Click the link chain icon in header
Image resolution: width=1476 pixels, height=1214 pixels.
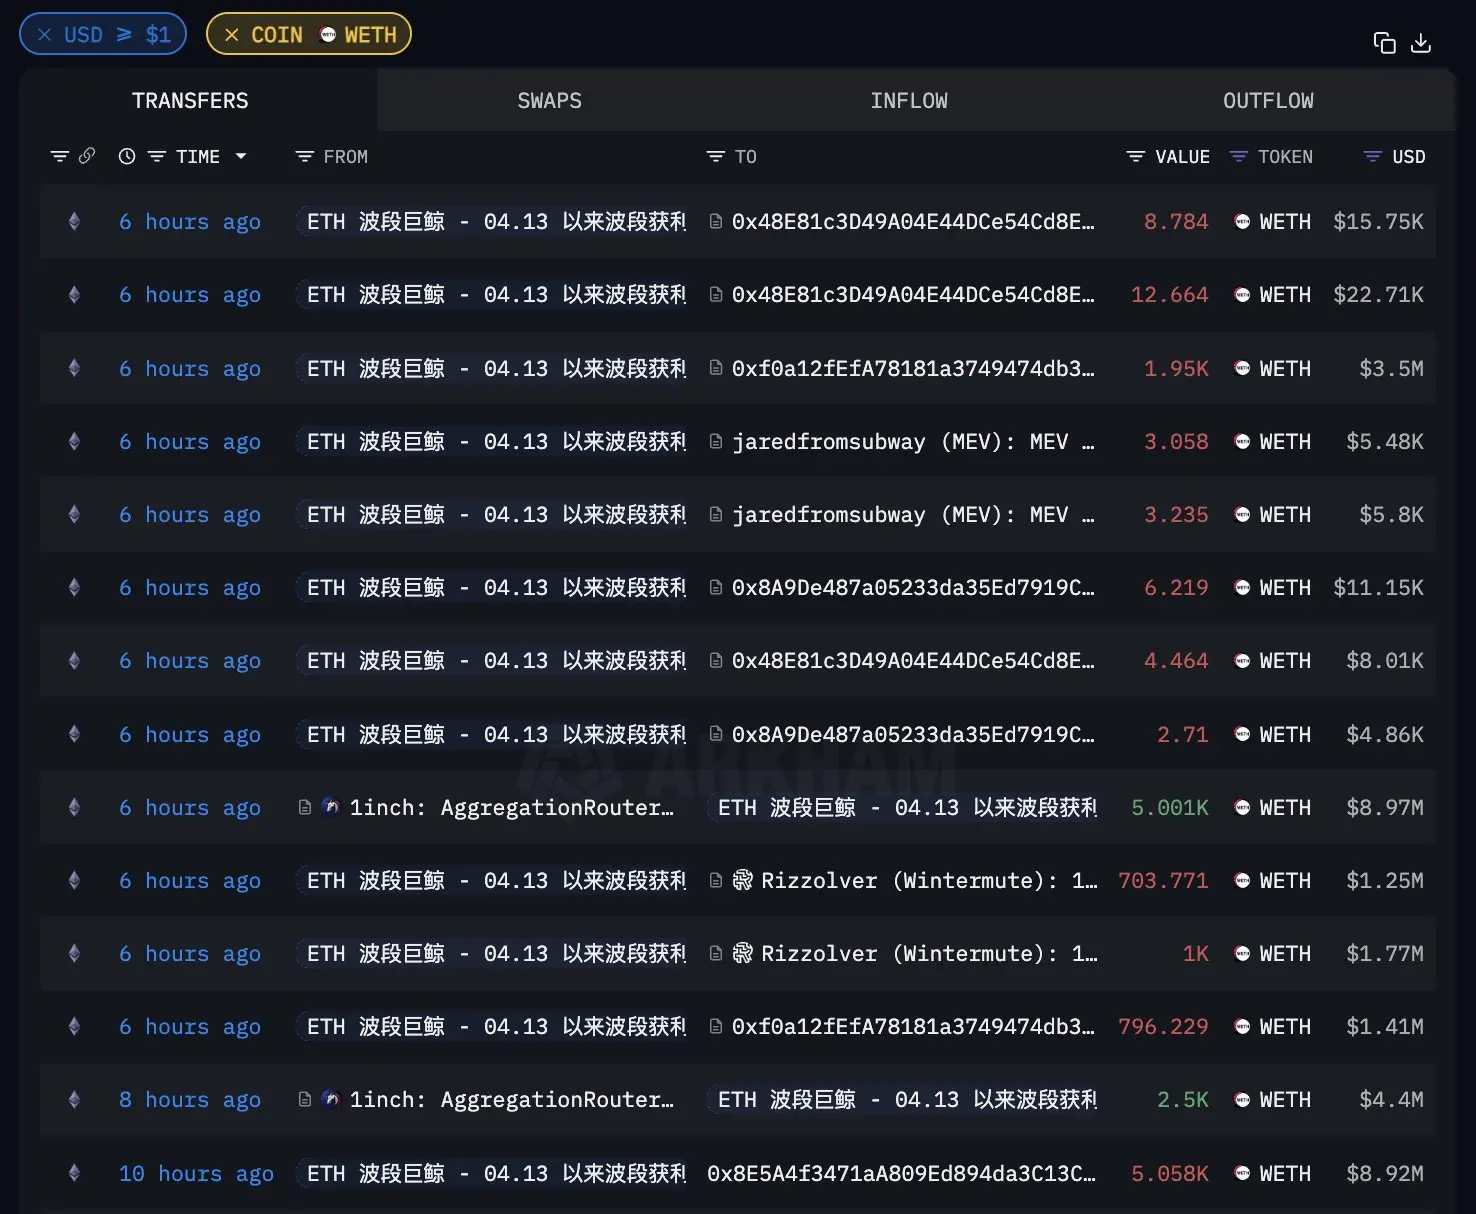tap(87, 156)
